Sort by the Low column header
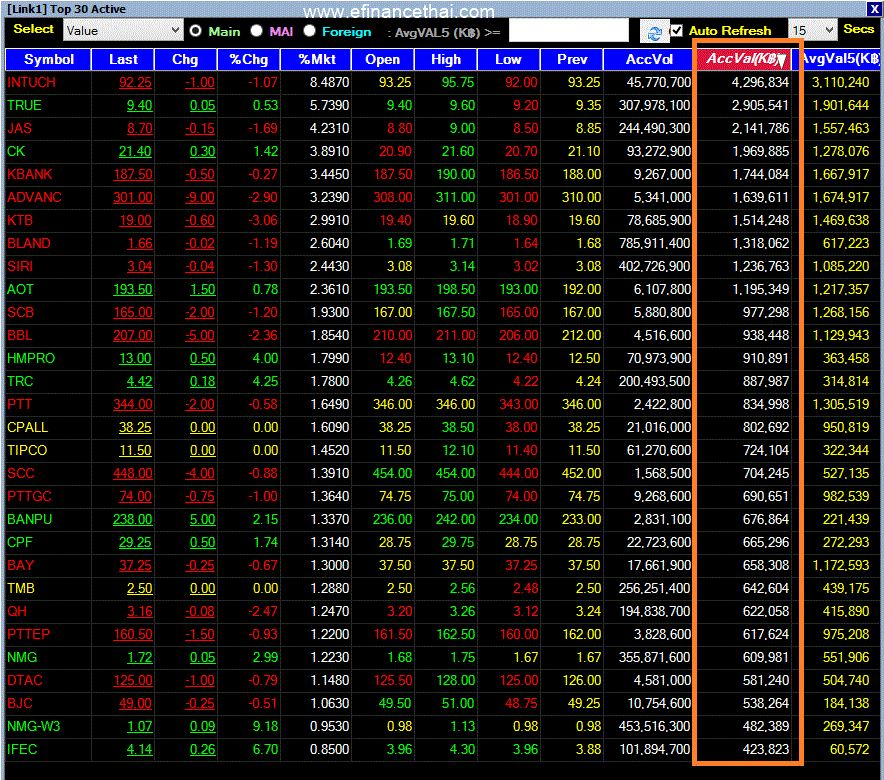The height and width of the screenshot is (780, 884). pos(508,59)
